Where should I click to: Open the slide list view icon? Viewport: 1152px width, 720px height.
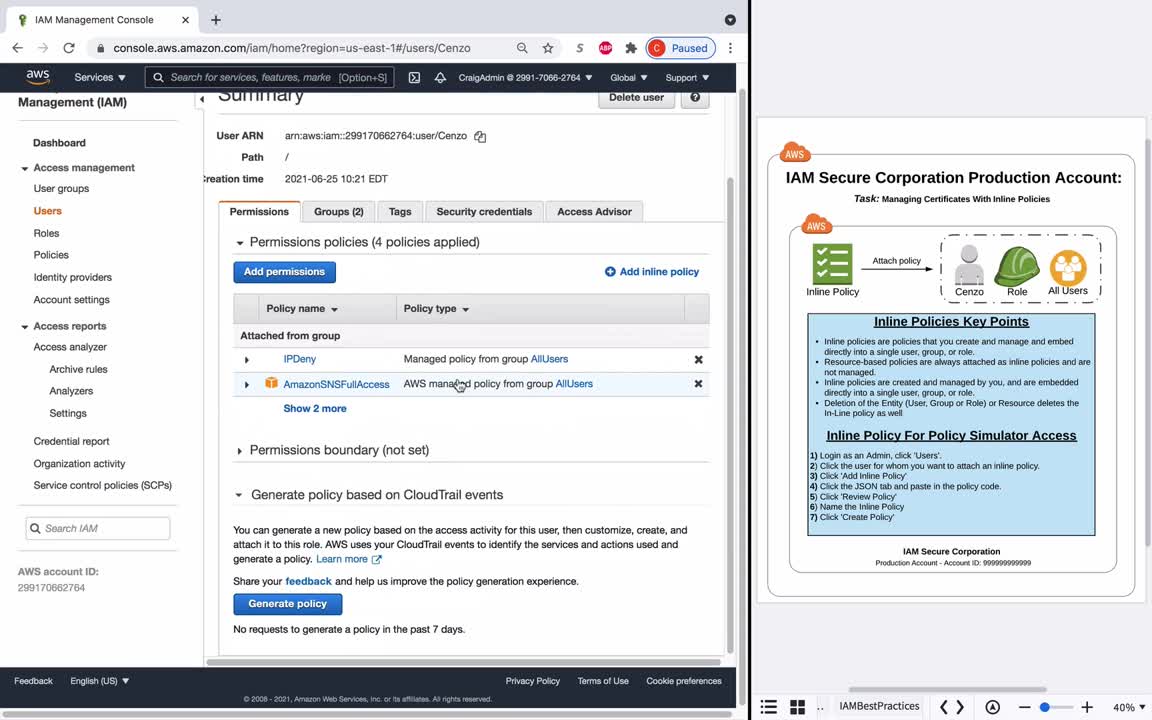pos(768,707)
